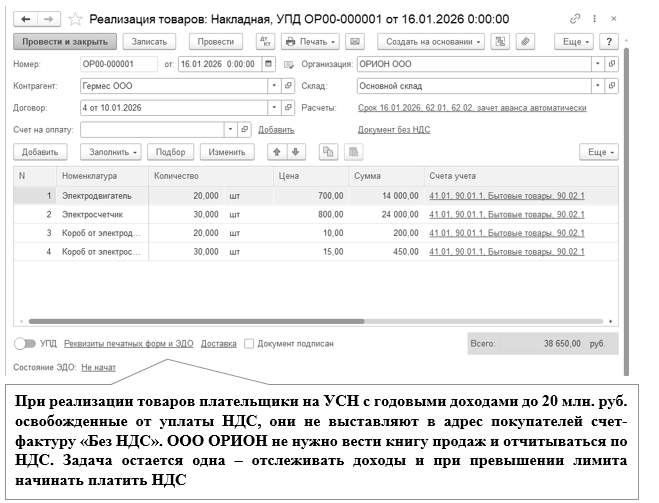Select sum cell 450,00
The height and width of the screenshot is (503, 659).
pyautogui.click(x=386, y=251)
